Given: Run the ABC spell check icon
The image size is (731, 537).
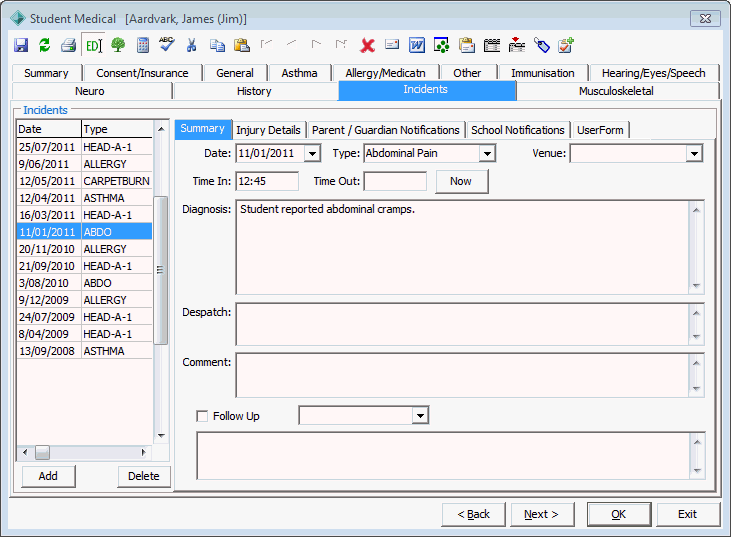Looking at the screenshot, I should click(x=166, y=44).
